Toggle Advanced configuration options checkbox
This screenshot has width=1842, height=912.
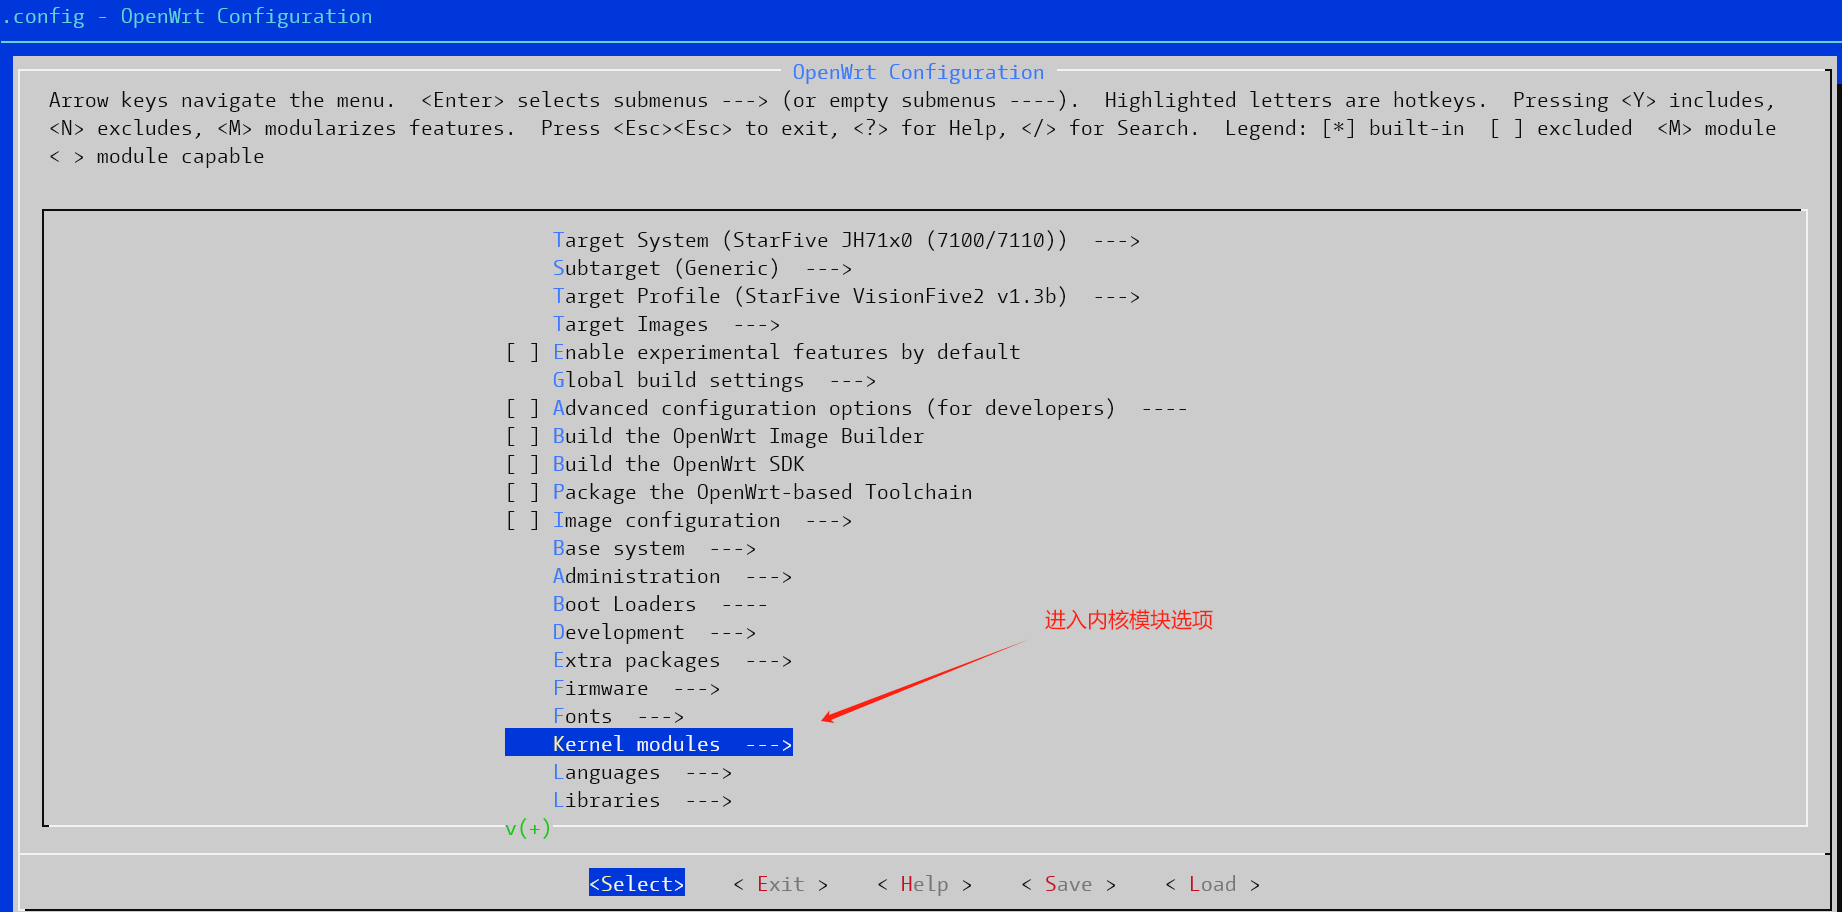523,408
